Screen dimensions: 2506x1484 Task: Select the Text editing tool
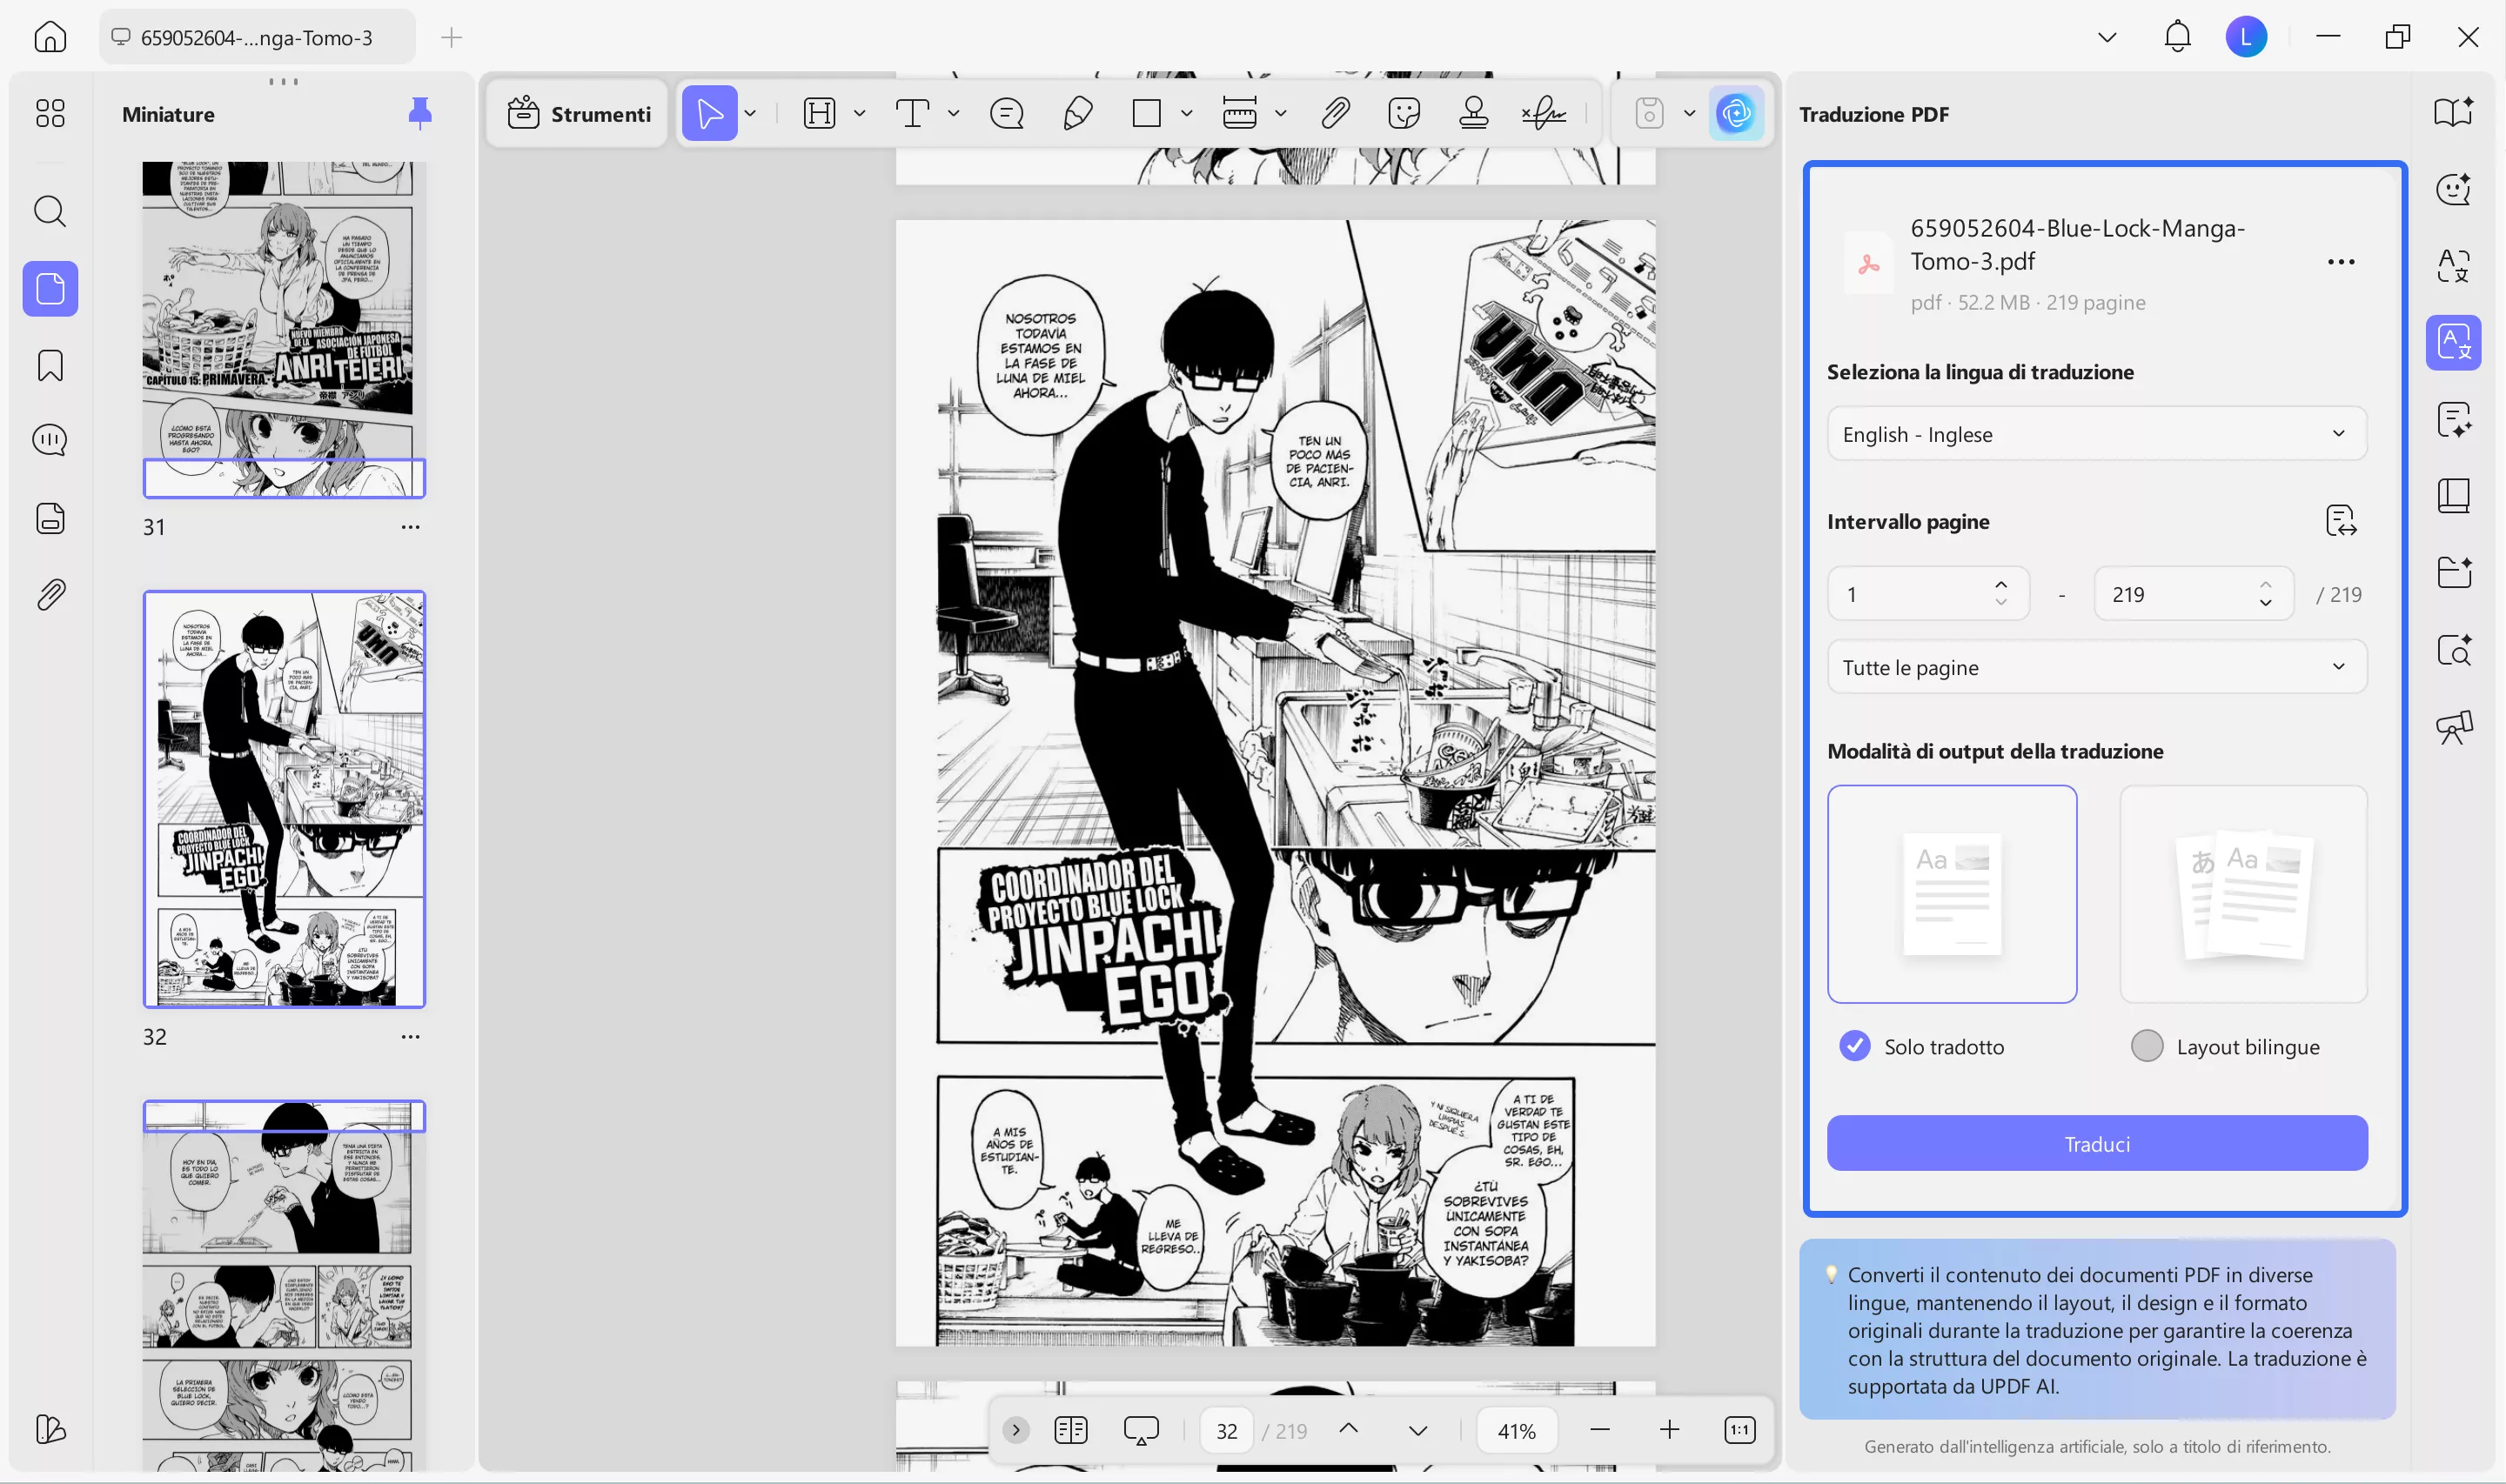(x=912, y=113)
